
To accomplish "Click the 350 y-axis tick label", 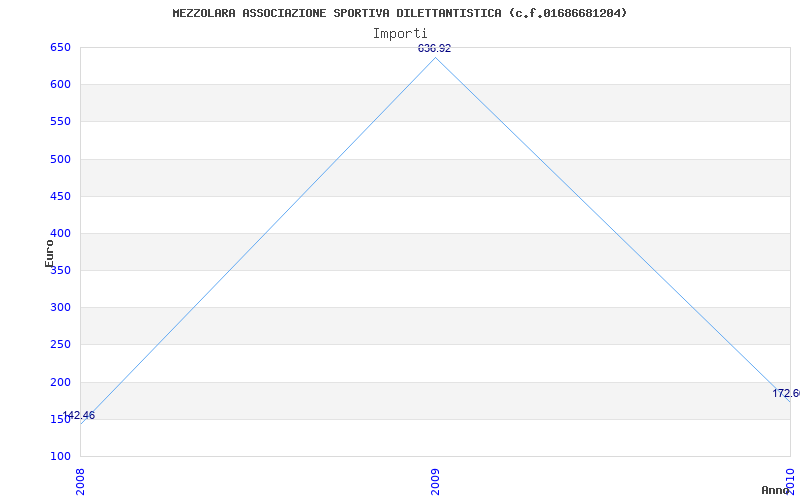I will coord(60,270).
